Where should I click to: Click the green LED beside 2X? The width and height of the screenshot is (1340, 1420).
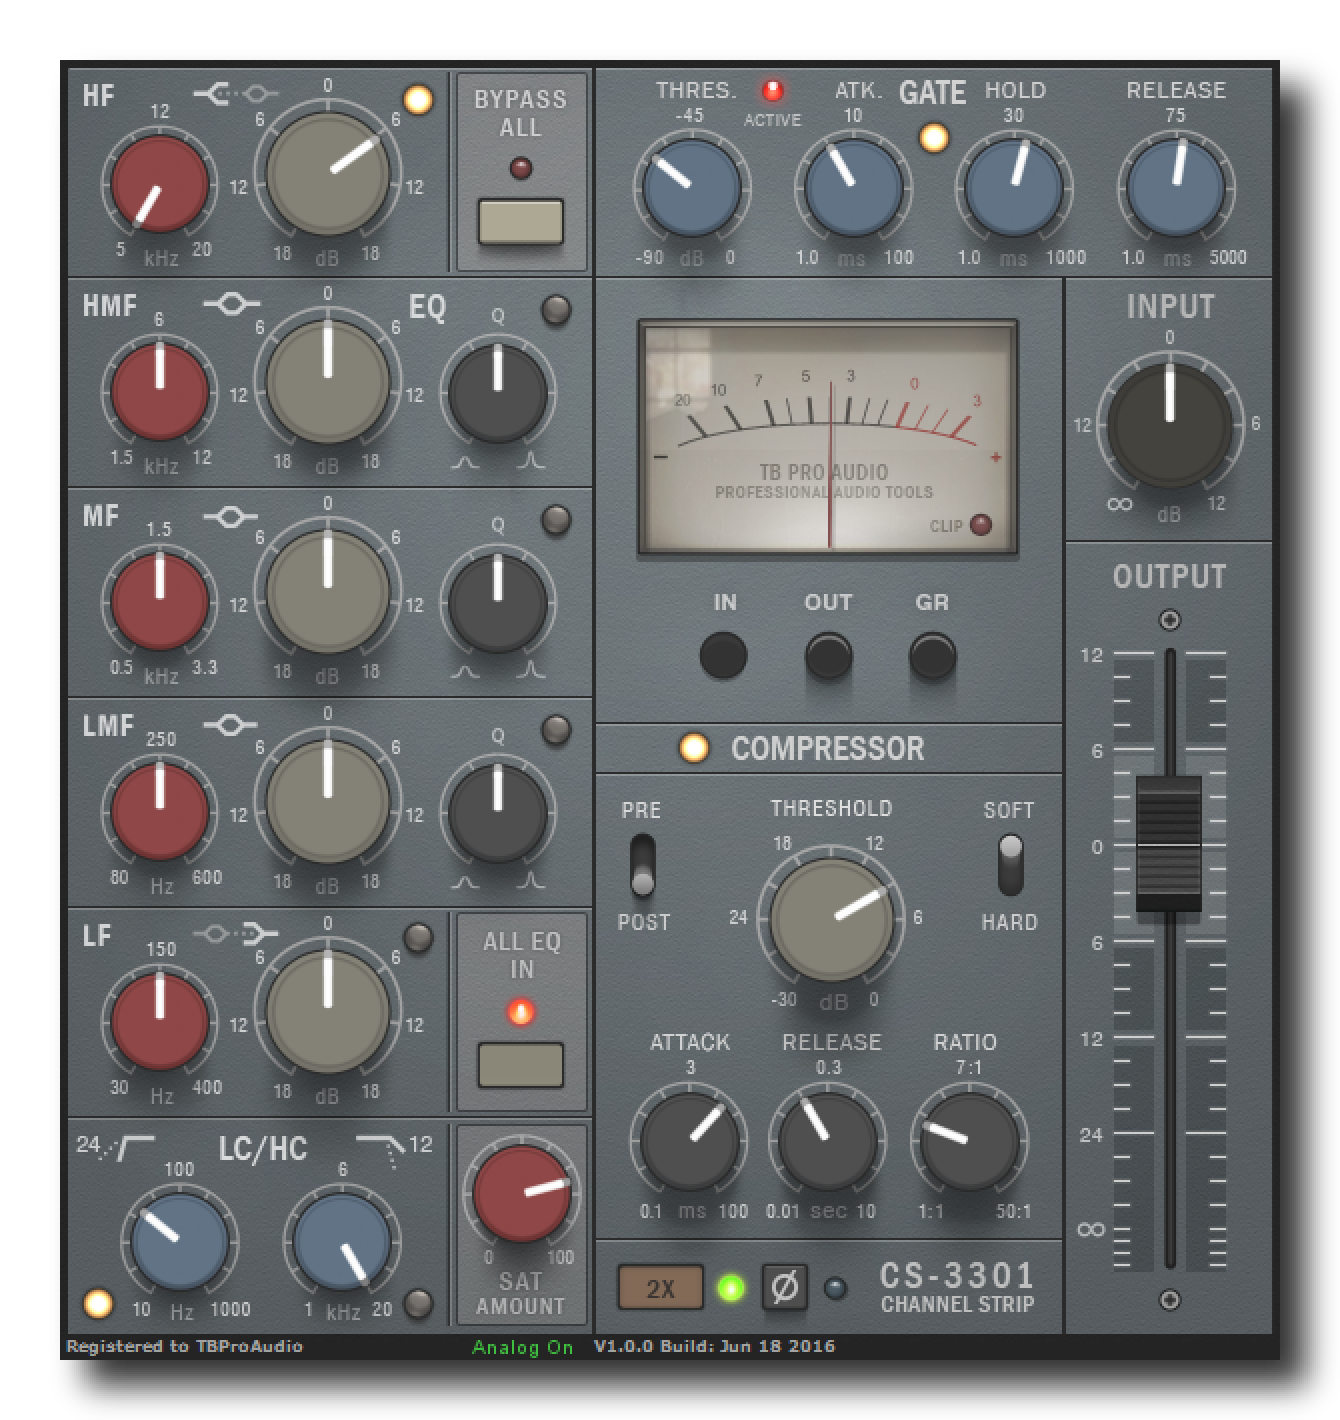731,1288
